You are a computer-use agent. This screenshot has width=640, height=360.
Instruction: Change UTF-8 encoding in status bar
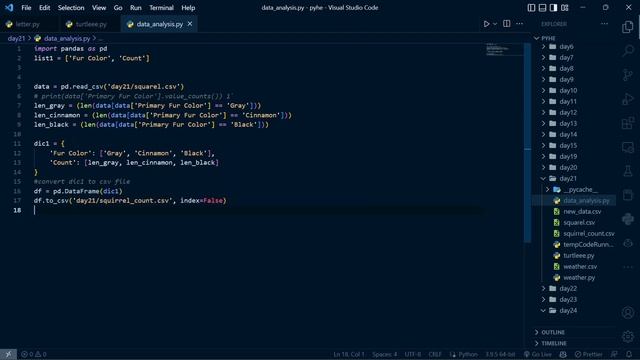click(413, 354)
